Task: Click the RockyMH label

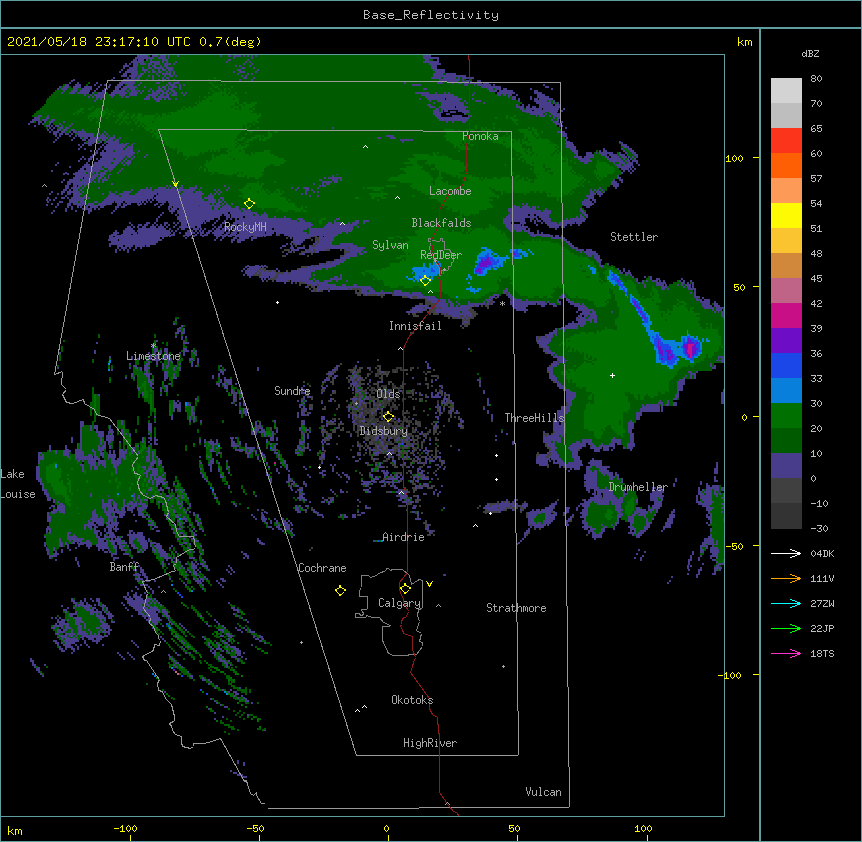Action: [x=245, y=227]
